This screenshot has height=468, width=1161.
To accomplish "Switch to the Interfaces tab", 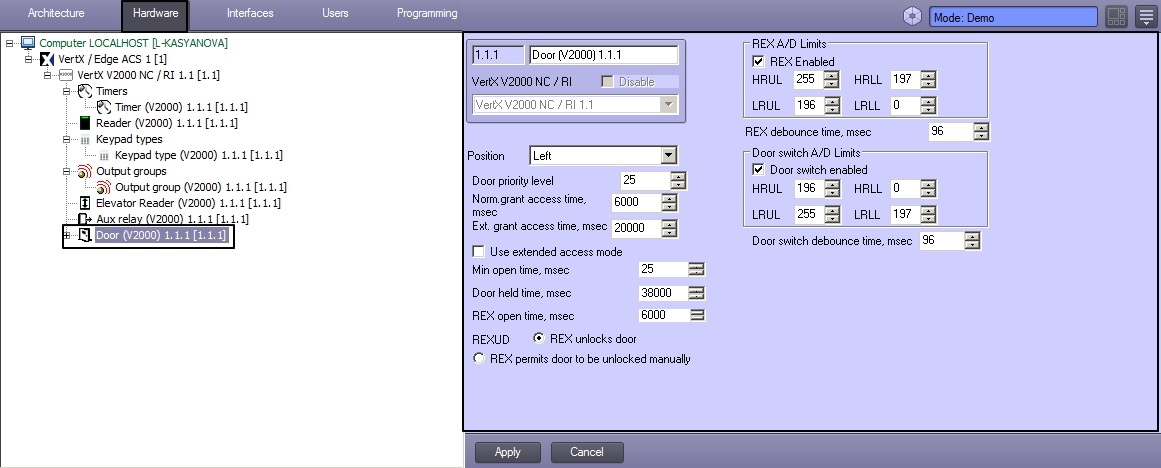I will [x=250, y=14].
